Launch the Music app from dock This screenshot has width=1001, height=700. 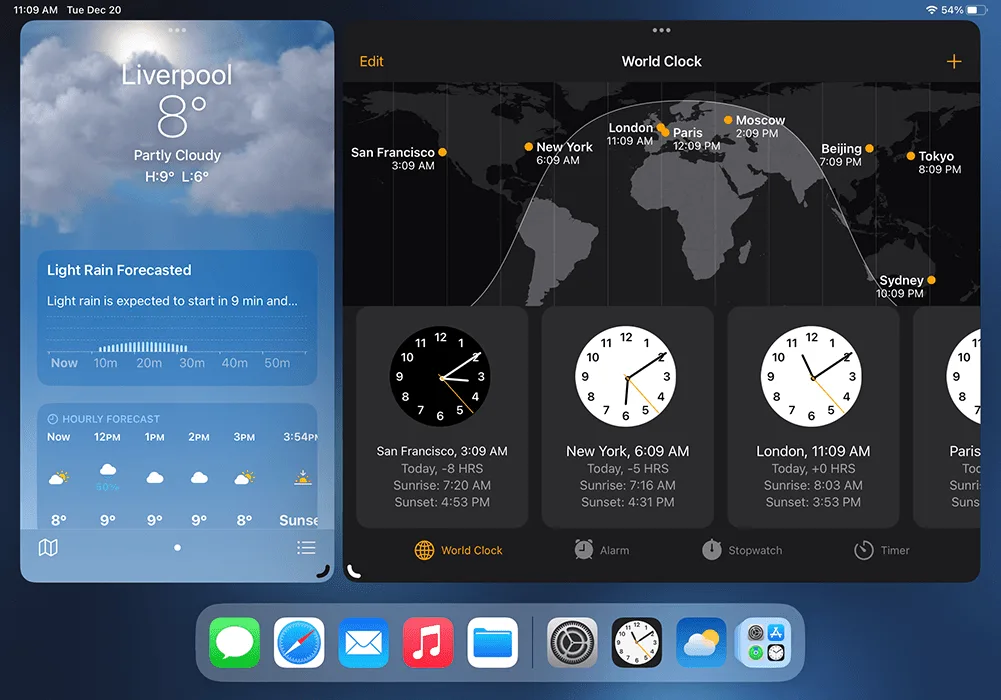tap(428, 642)
